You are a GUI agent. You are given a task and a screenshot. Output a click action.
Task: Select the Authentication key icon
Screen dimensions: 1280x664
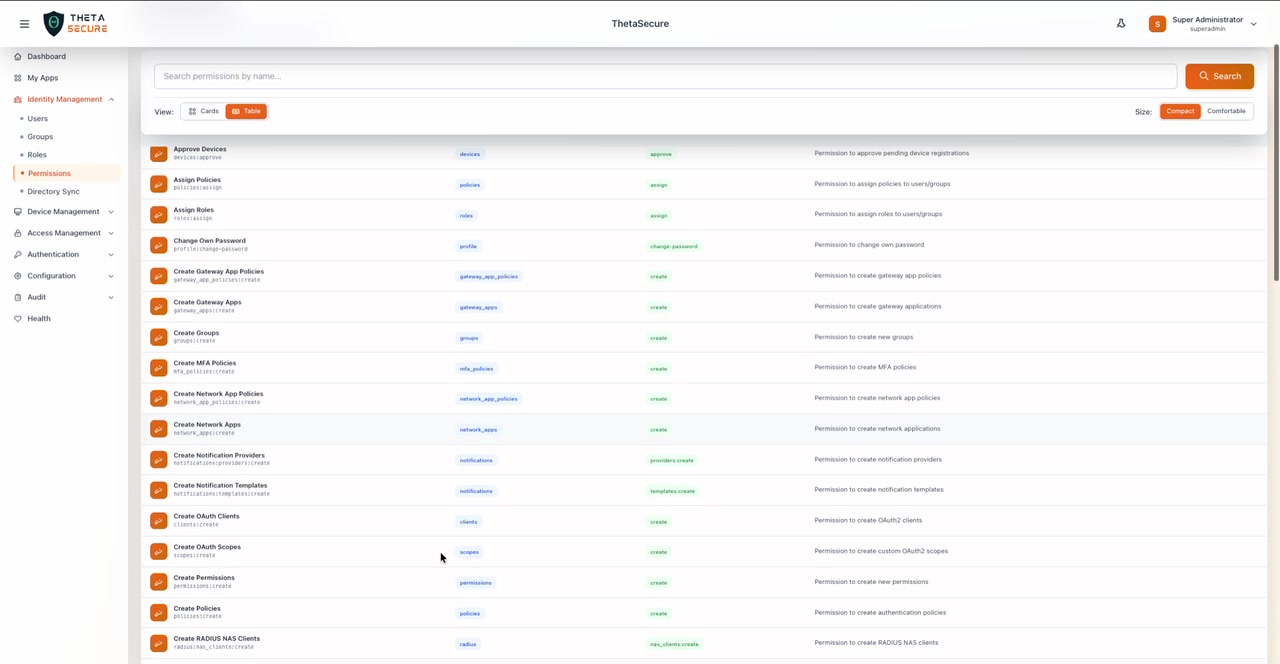(16, 254)
